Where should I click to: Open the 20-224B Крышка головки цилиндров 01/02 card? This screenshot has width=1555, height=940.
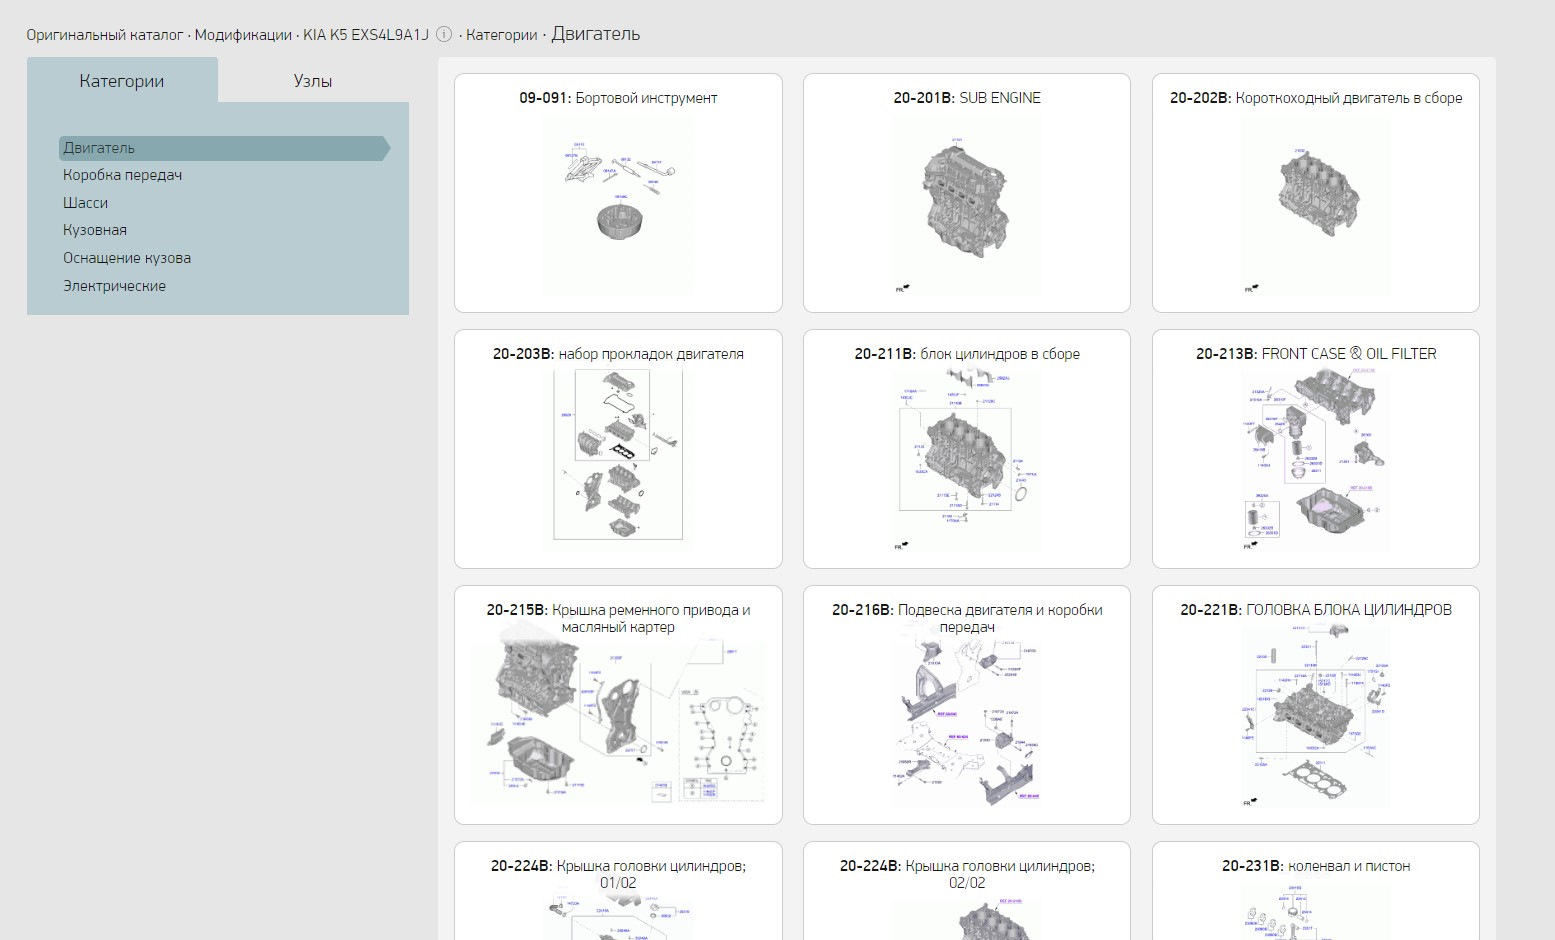click(x=618, y=891)
